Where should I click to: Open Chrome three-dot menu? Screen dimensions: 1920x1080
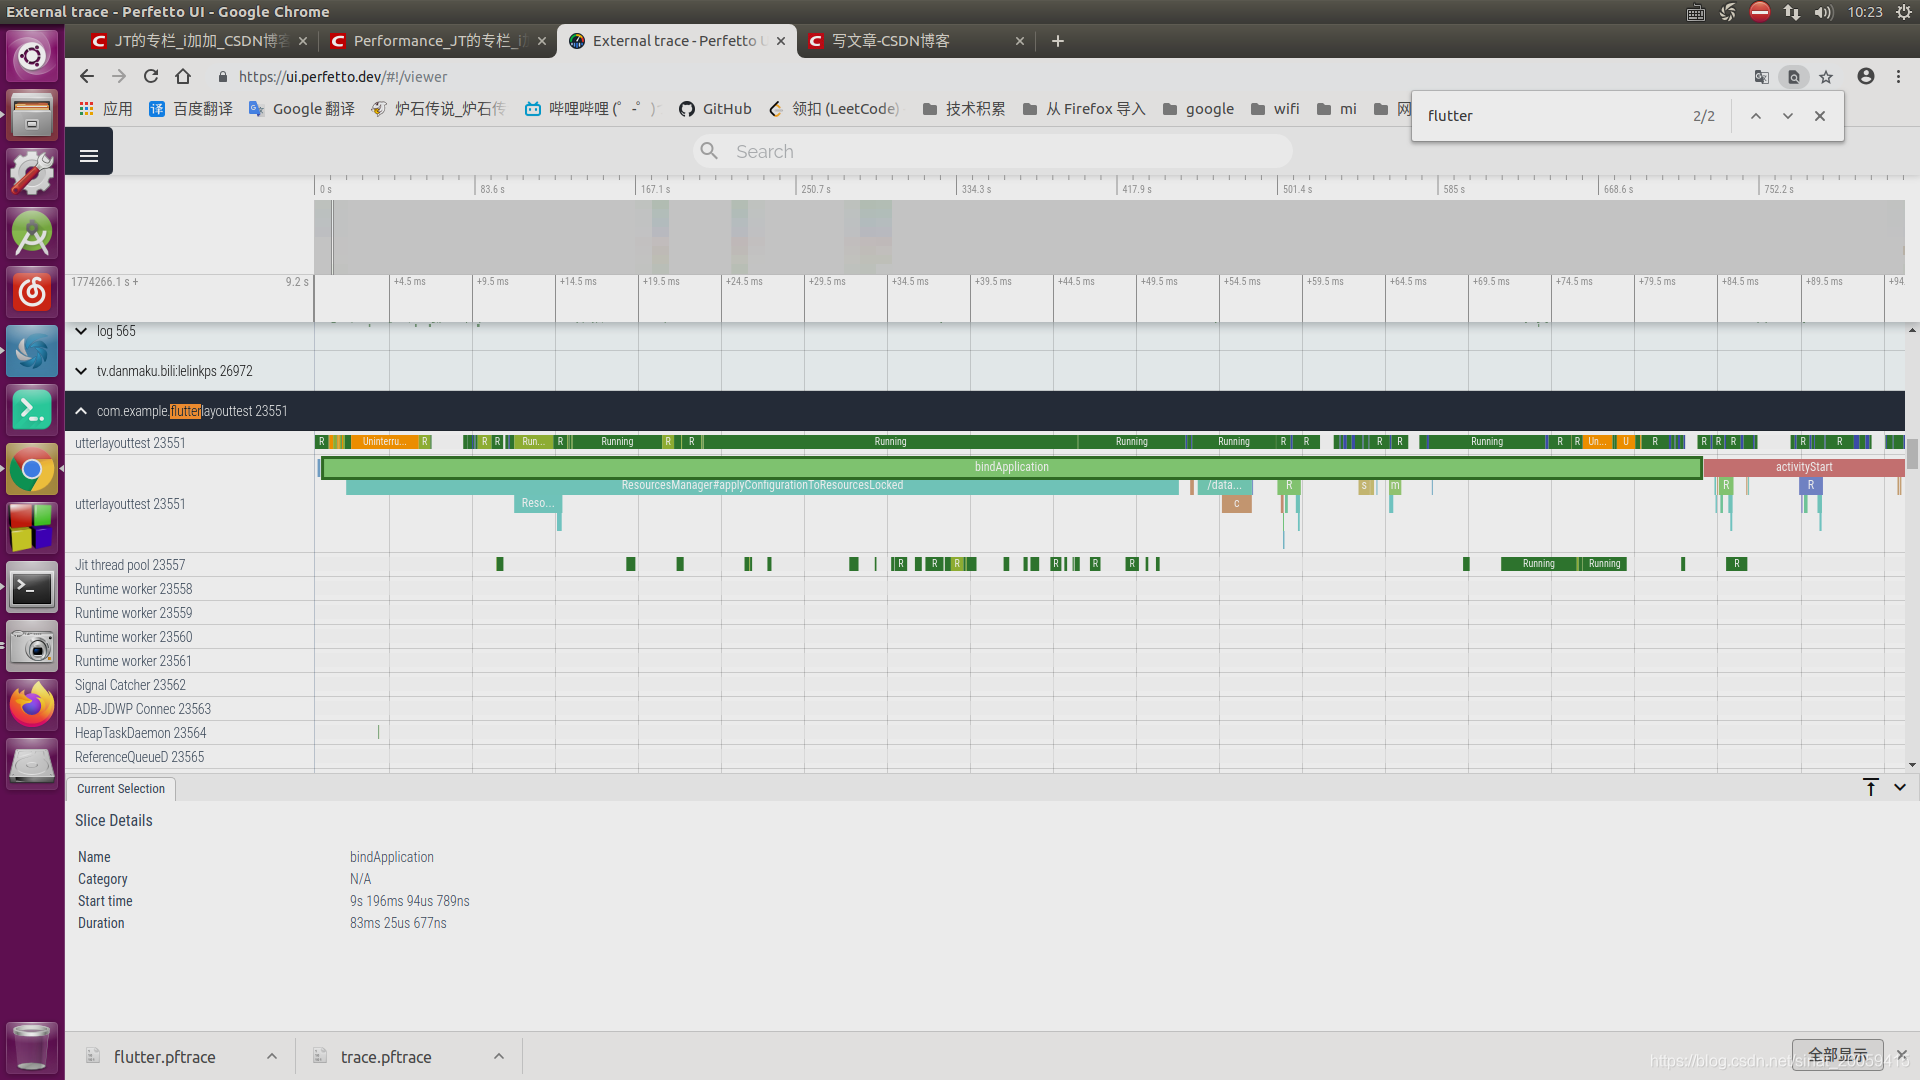[1898, 77]
